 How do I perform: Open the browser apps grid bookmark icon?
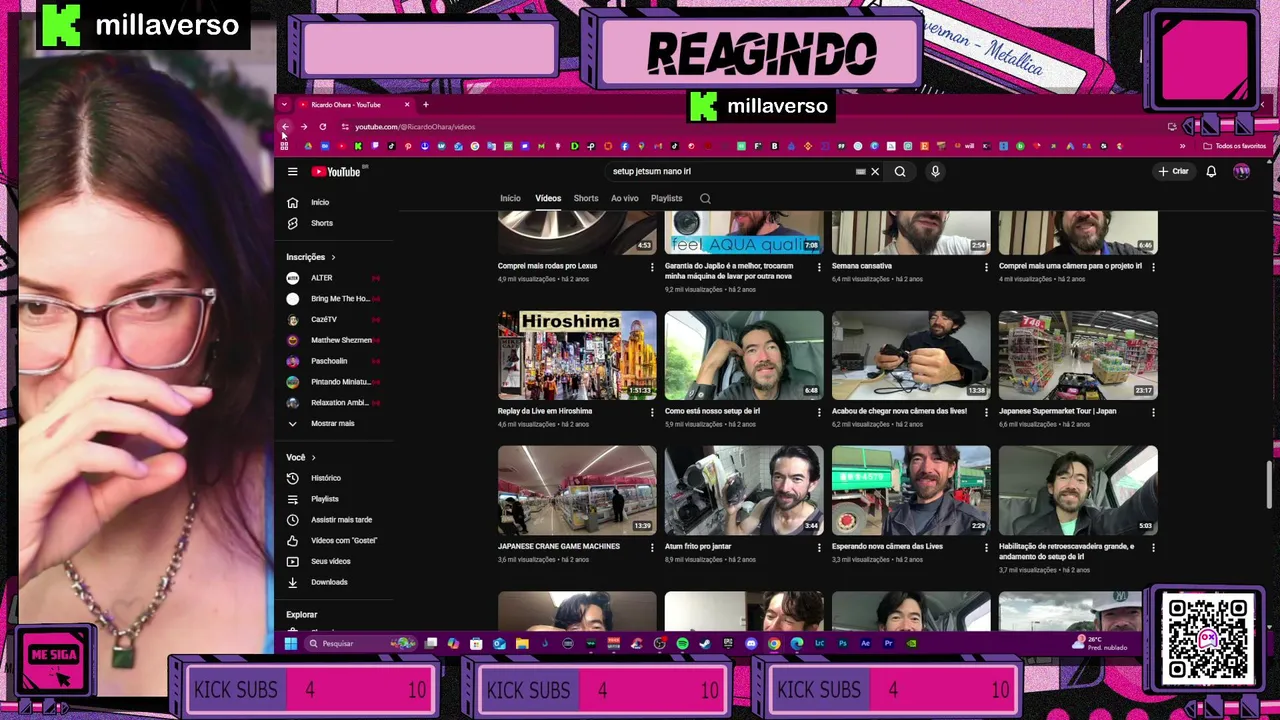(x=285, y=146)
